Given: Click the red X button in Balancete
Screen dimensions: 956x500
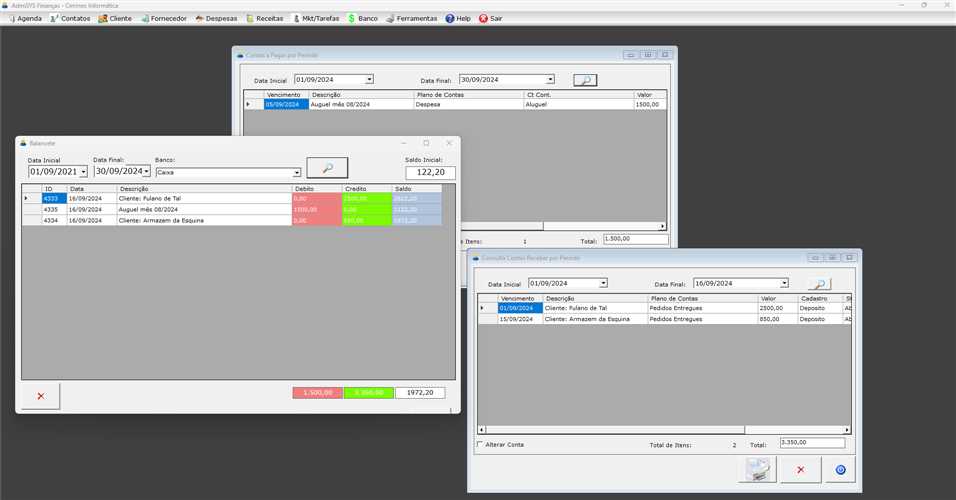Looking at the screenshot, I should point(41,396).
